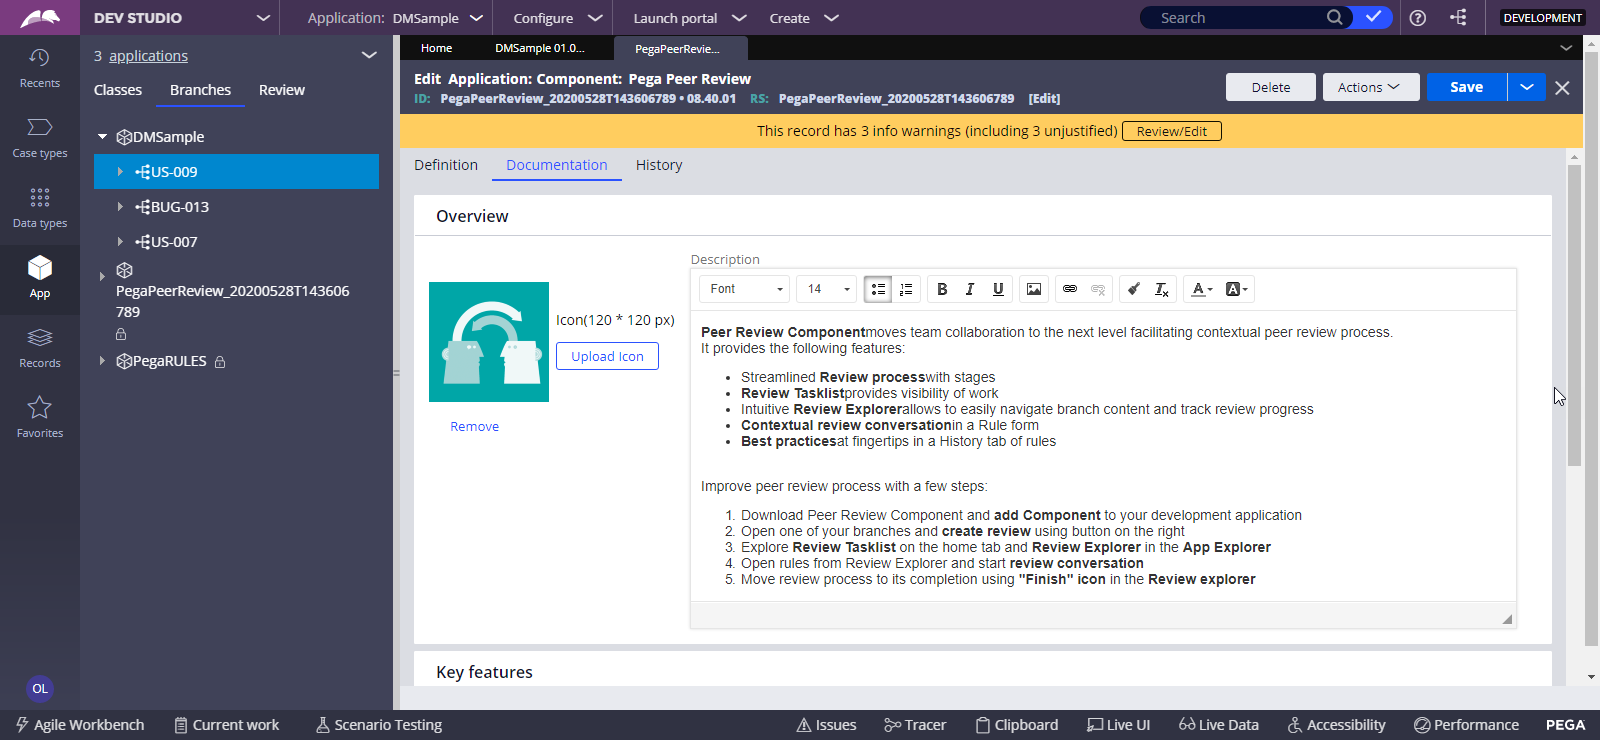Click the blue checkmark guardrail icon

[x=1374, y=17]
